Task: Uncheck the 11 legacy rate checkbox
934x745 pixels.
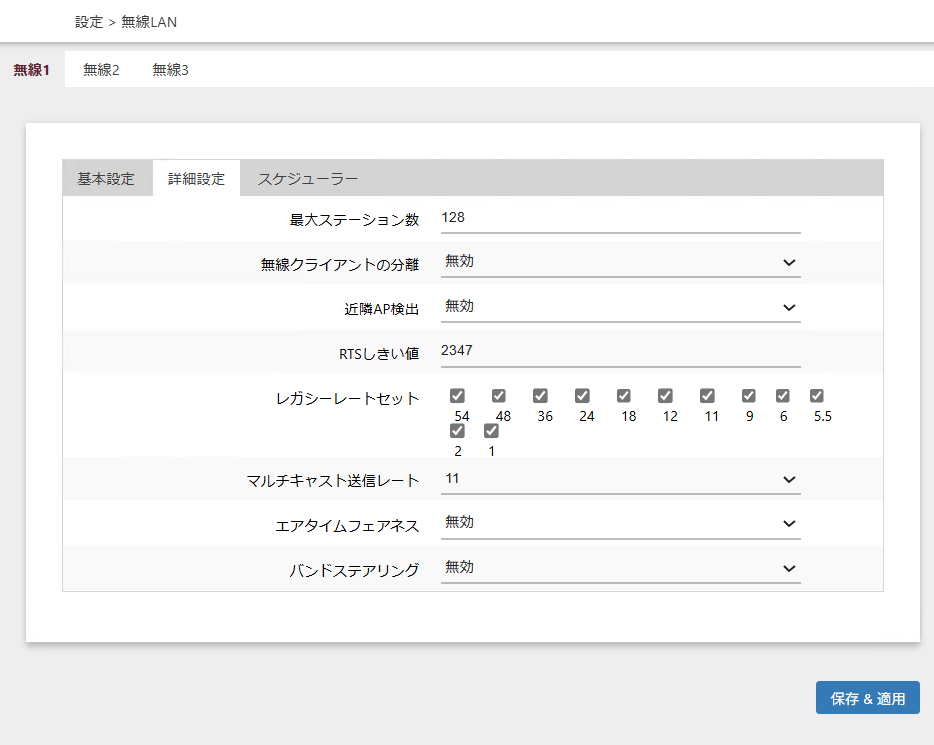Action: coord(707,396)
